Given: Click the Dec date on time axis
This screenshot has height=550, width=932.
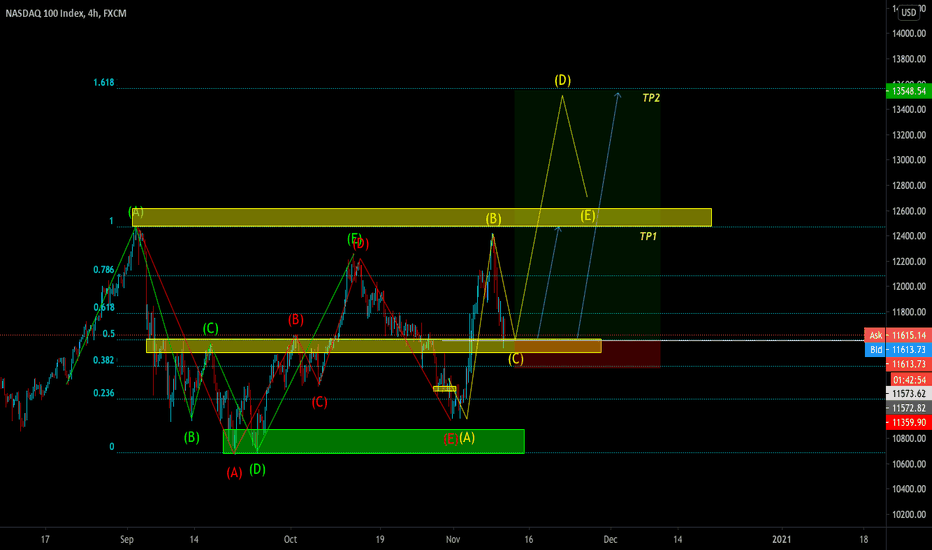Looking at the screenshot, I should pos(610,540).
